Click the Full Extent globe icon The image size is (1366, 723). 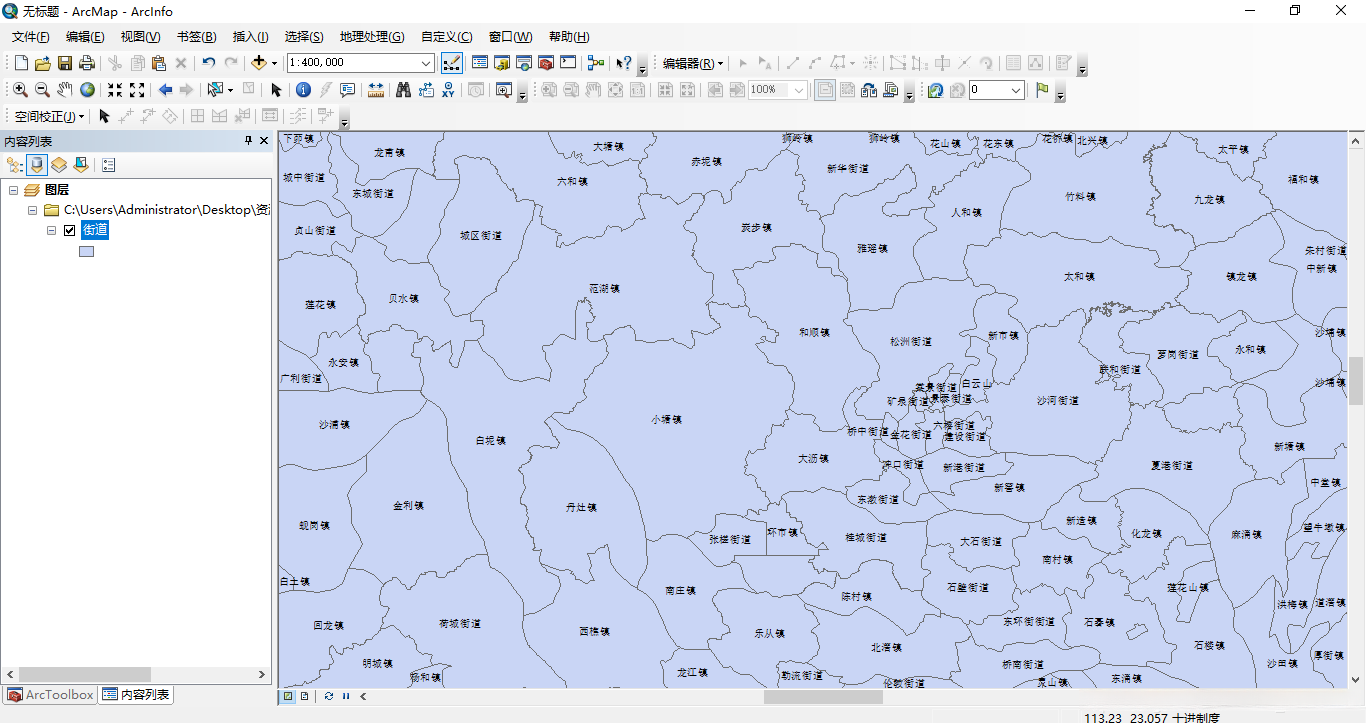(x=86, y=90)
